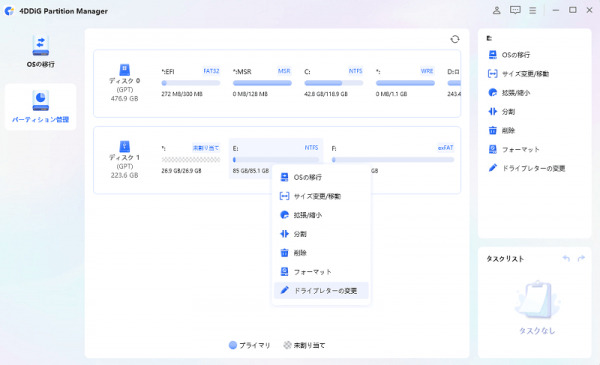Select the partially visible D: partition
The image size is (600, 365).
pyautogui.click(x=453, y=82)
